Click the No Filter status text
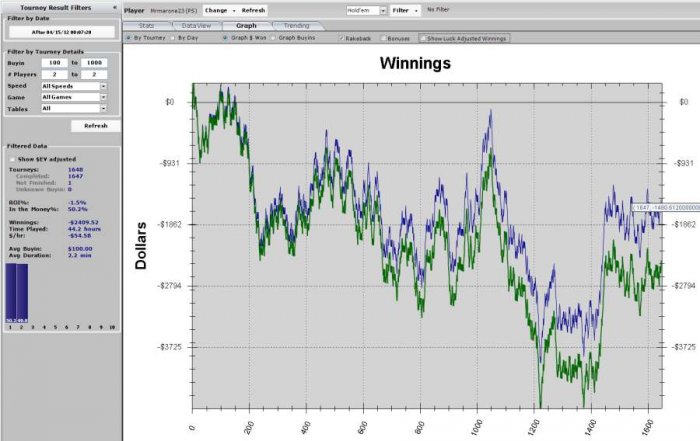 438,9
